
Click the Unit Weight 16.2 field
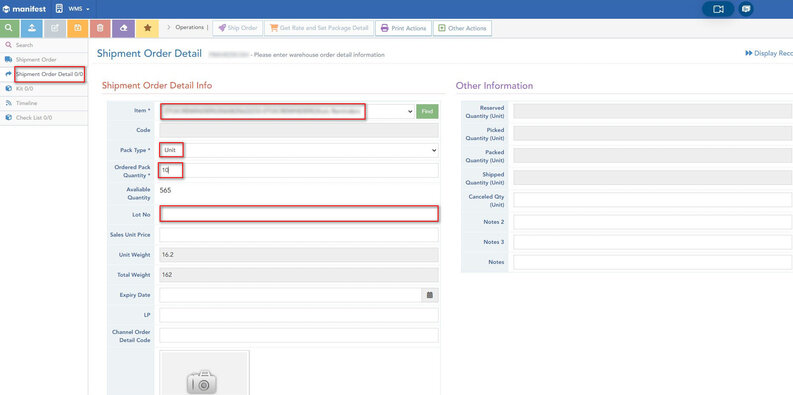click(x=299, y=255)
